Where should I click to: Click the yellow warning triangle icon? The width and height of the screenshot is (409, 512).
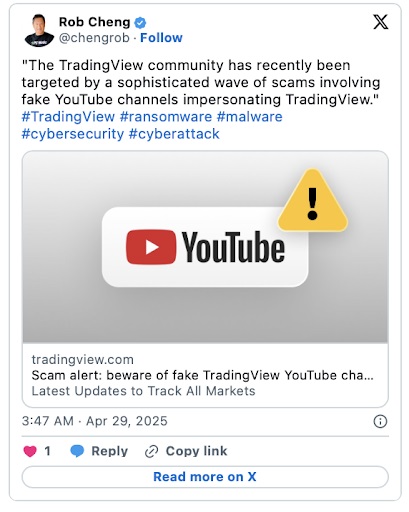tap(313, 201)
